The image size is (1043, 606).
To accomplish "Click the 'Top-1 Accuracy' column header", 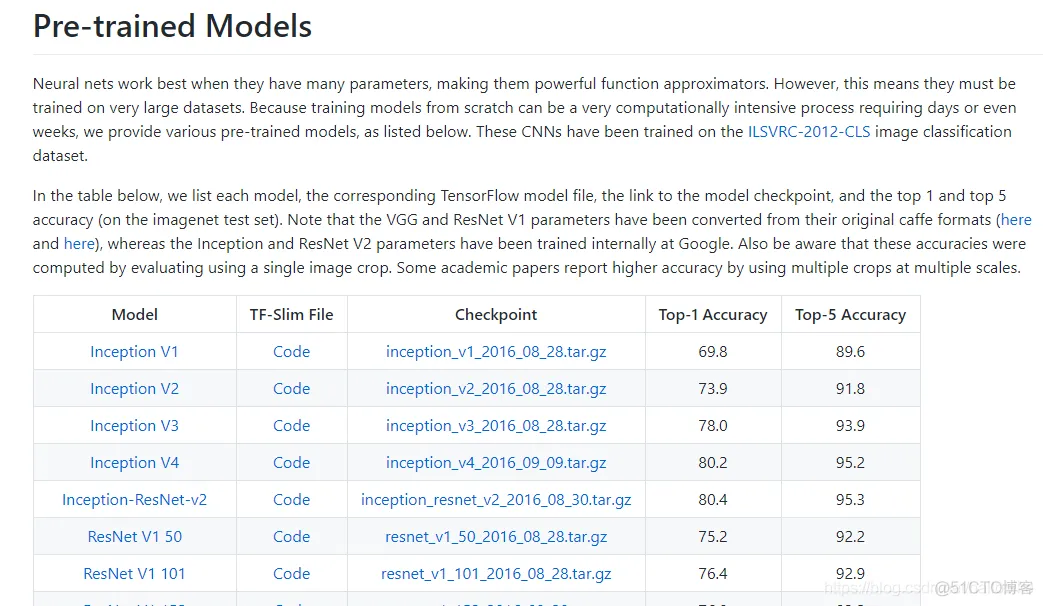I will tap(713, 315).
